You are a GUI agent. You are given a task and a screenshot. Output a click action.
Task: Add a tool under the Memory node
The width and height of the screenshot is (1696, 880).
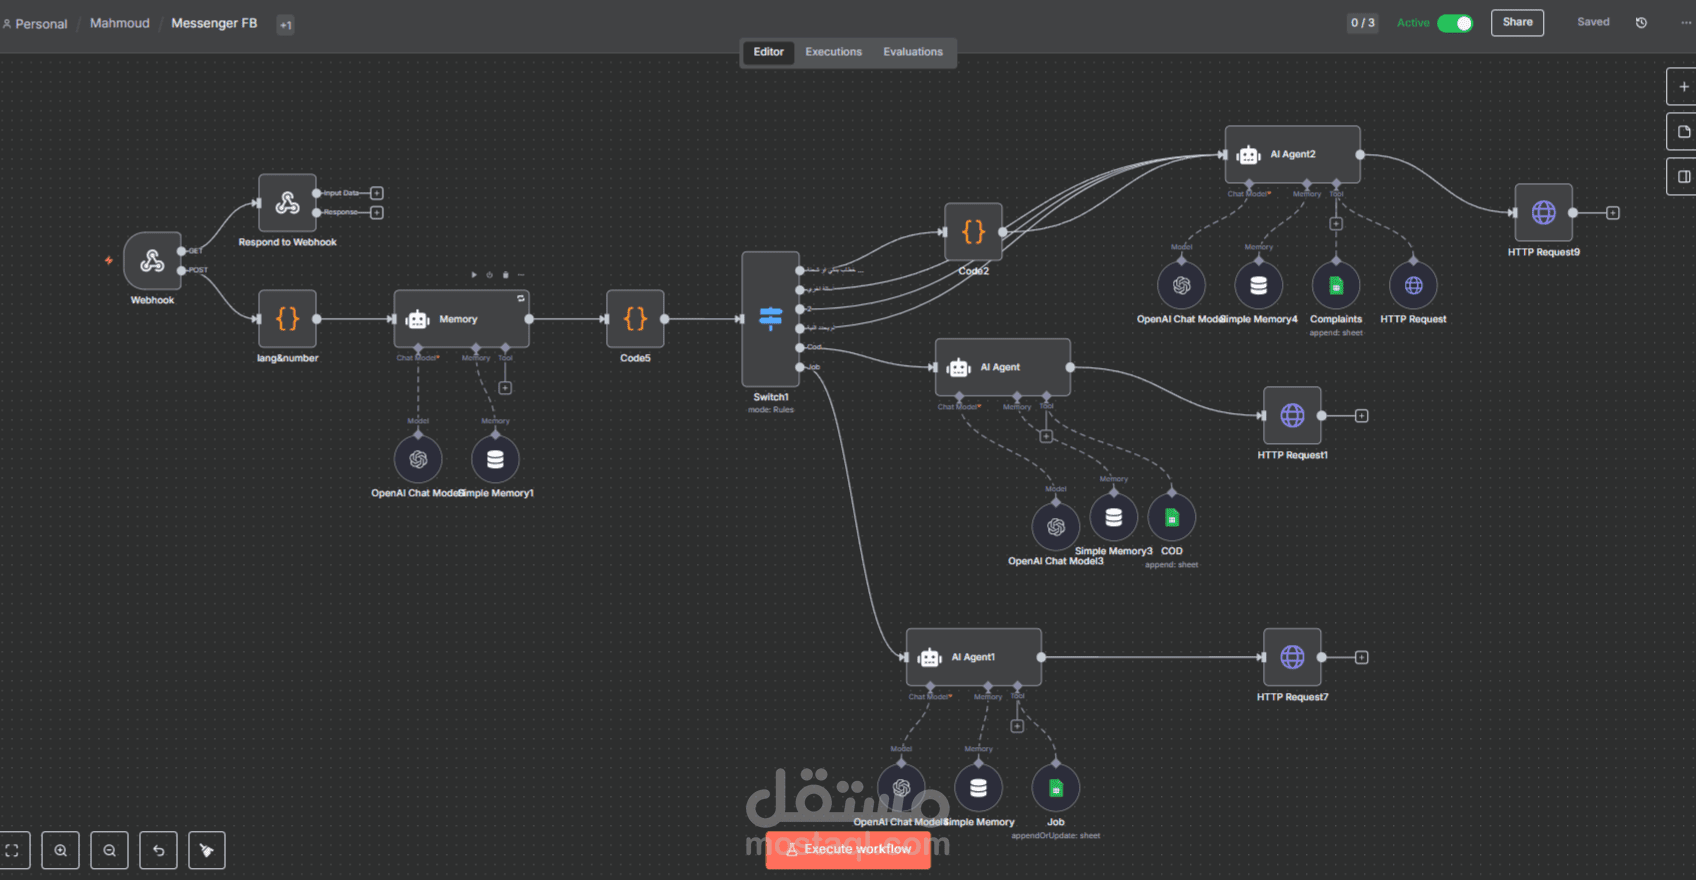pyautogui.click(x=505, y=388)
